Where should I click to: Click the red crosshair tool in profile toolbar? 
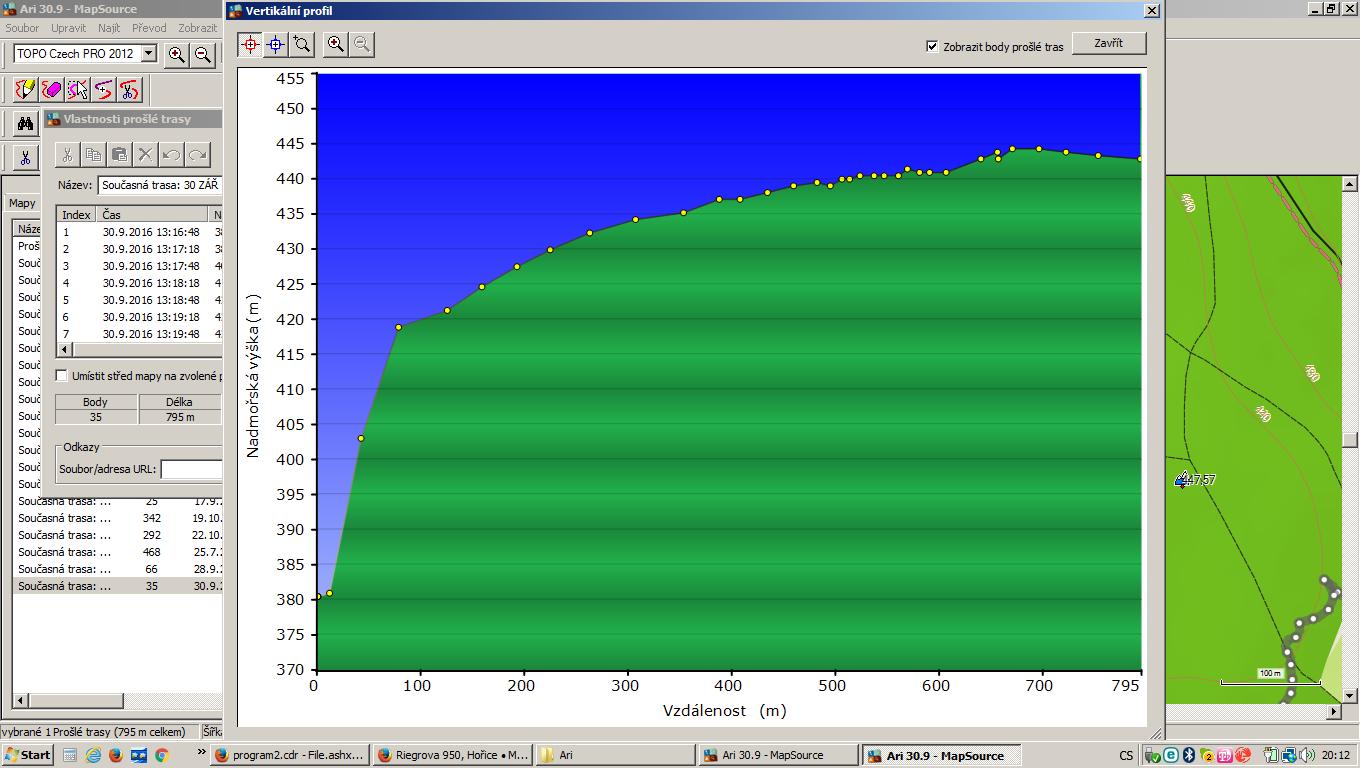tap(250, 44)
